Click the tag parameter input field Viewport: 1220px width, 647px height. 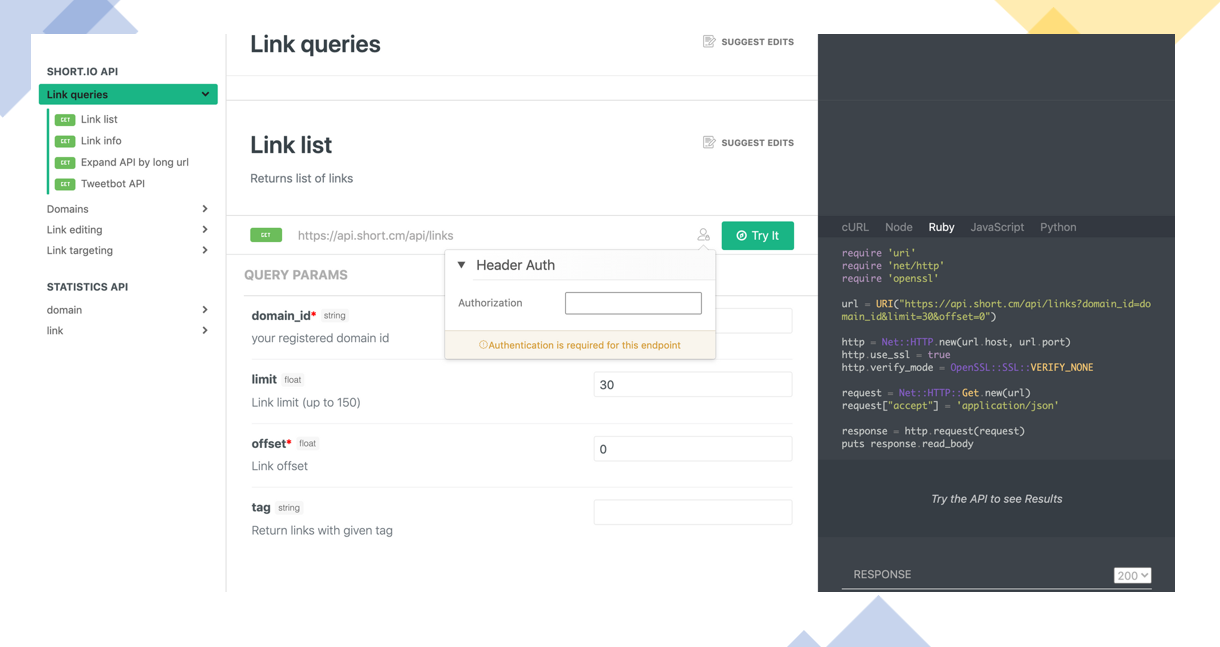point(693,512)
